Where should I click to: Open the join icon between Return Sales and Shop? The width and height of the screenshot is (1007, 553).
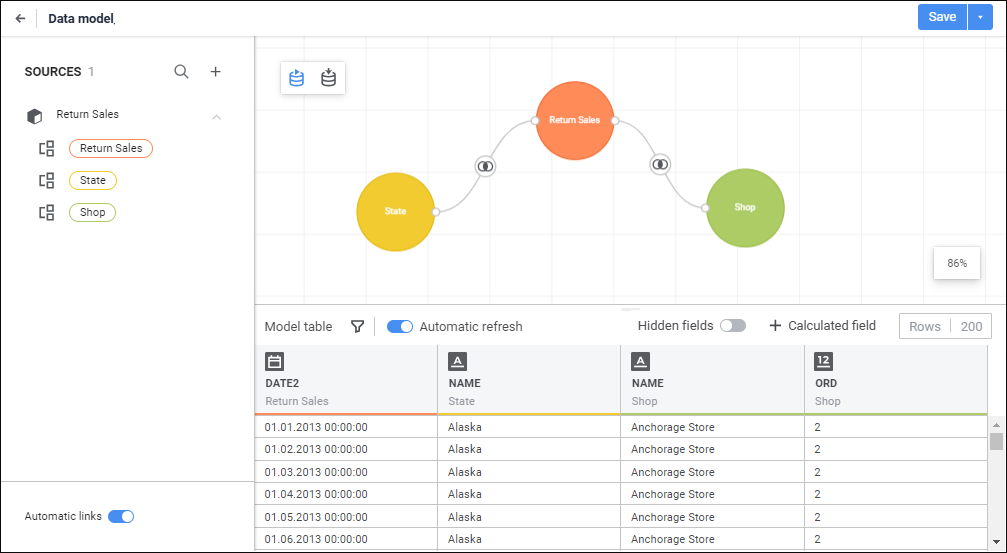point(660,164)
